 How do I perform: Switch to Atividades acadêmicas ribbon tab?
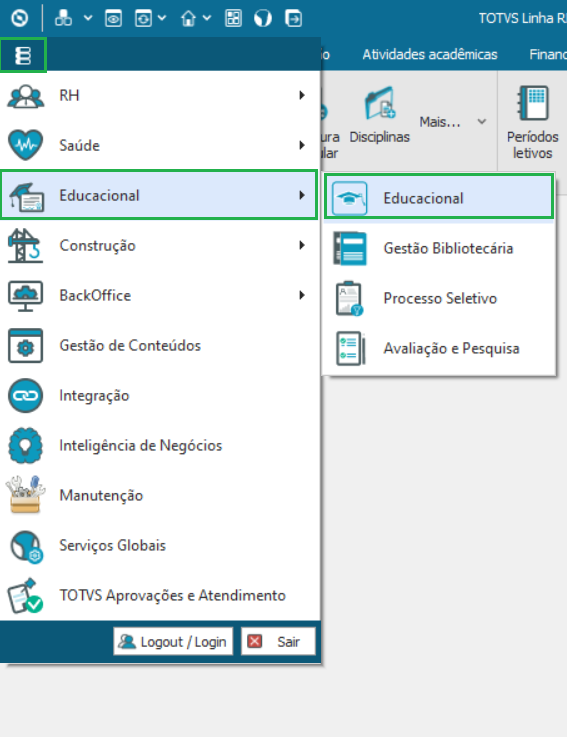[430, 55]
